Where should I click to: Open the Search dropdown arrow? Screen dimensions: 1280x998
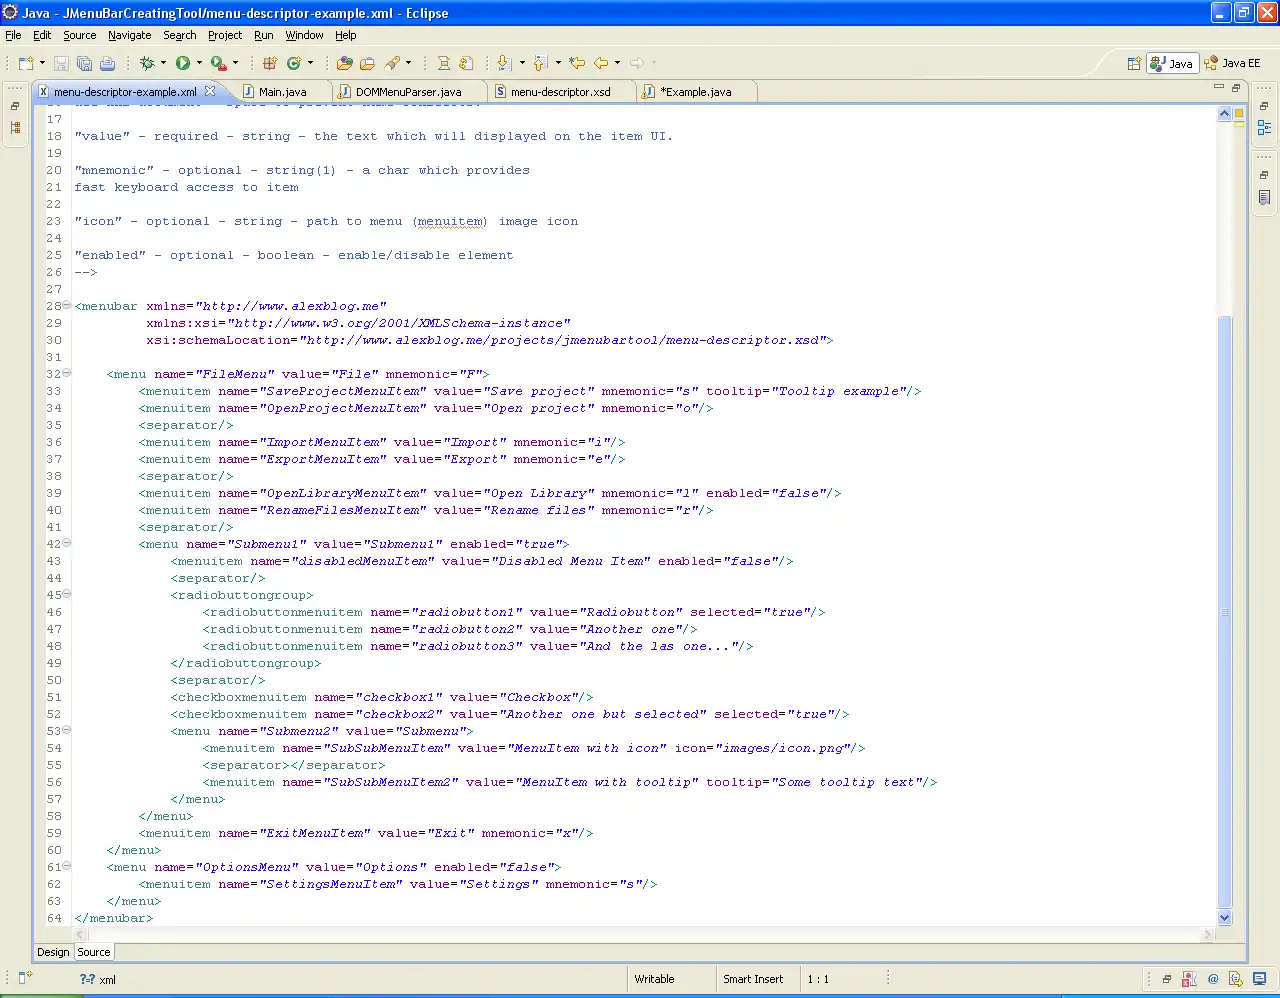[x=408, y=63]
